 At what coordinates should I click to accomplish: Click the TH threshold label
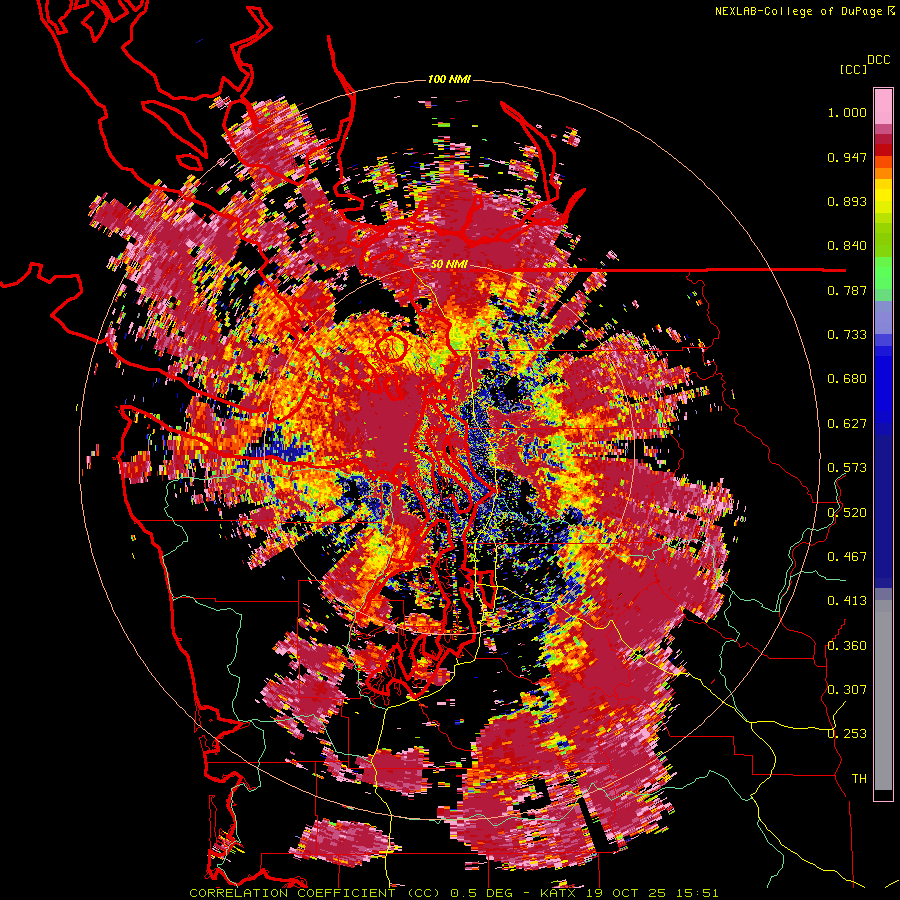859,778
